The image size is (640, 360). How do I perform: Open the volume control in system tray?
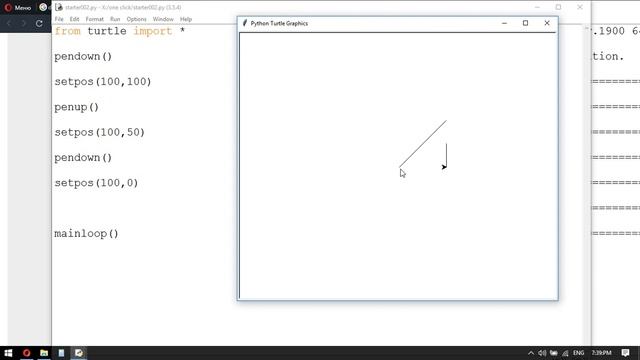point(542,353)
